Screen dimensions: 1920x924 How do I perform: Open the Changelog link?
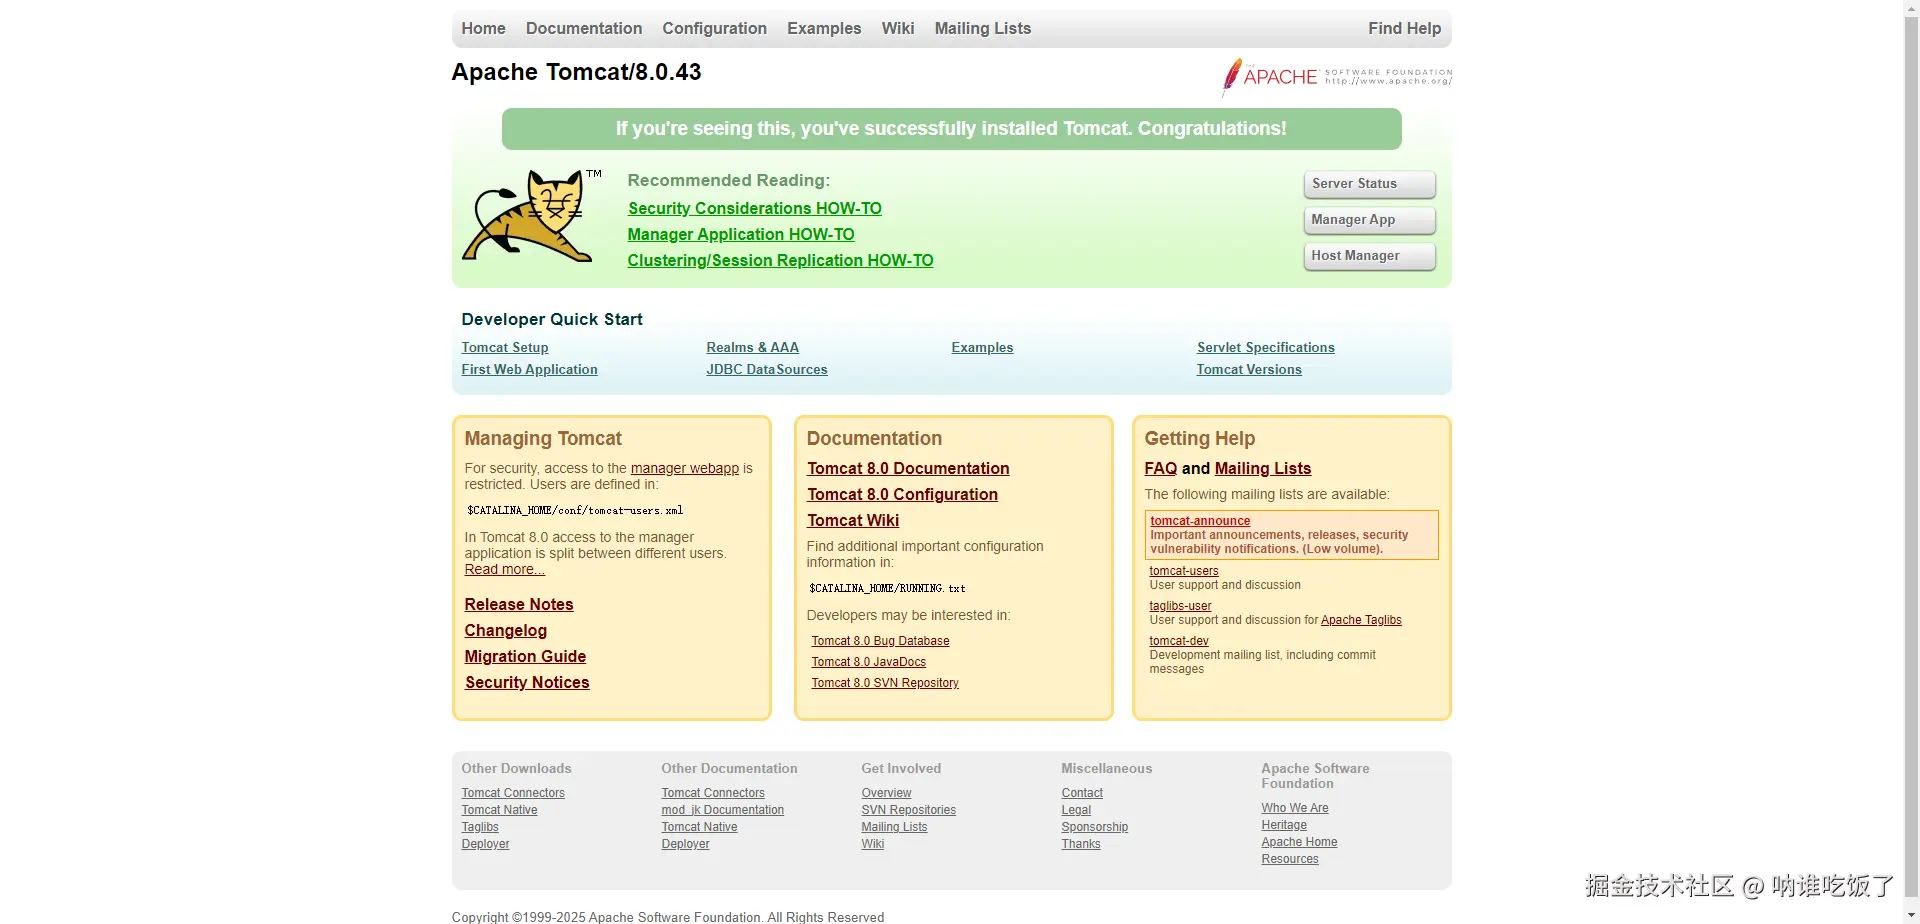[x=506, y=631]
